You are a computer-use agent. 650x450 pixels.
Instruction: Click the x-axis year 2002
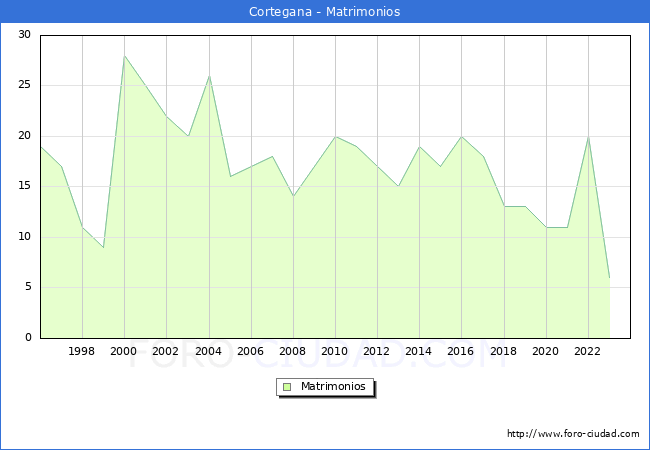tap(165, 351)
